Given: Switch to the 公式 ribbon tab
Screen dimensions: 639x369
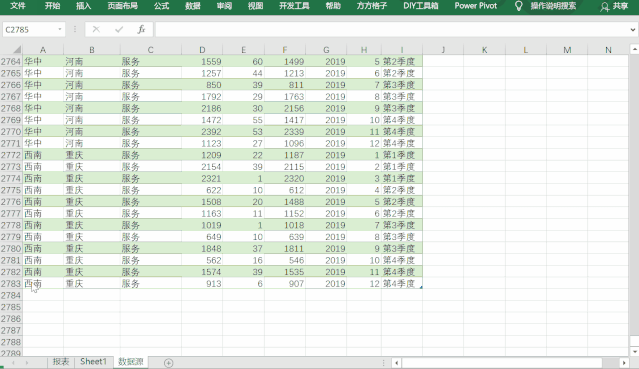Looking at the screenshot, I should click(x=161, y=6).
